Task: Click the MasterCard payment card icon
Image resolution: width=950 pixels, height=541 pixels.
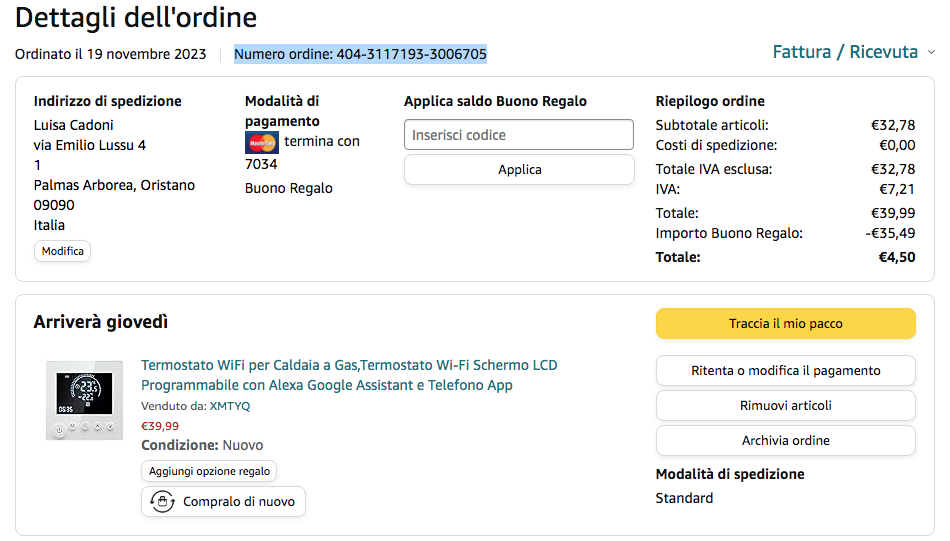Action: tap(261, 142)
